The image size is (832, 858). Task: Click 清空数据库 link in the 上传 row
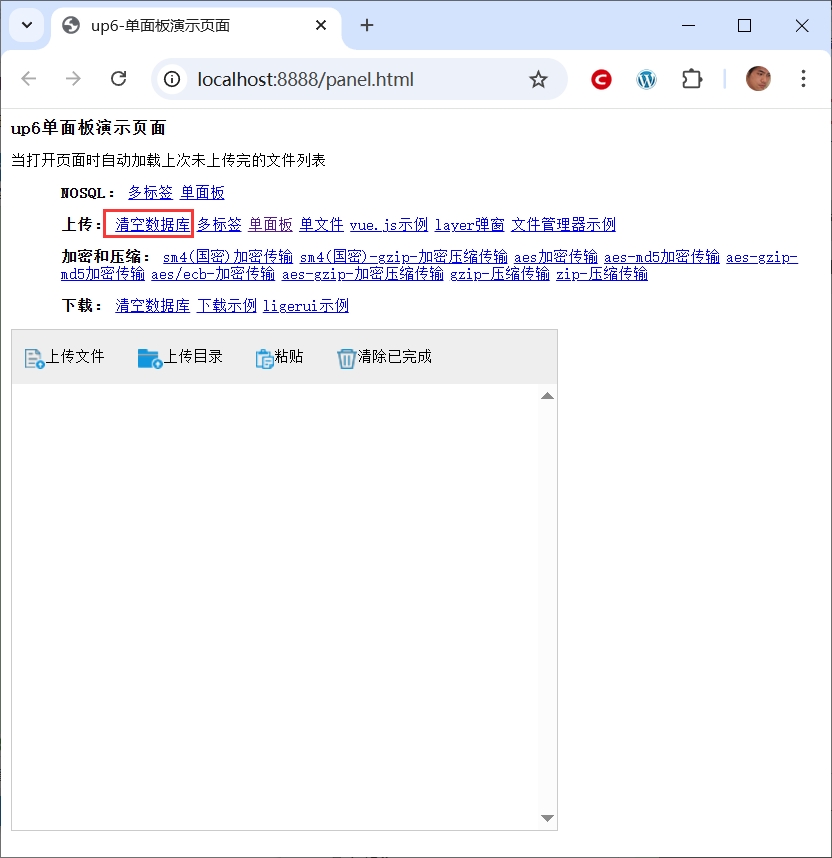point(152,225)
